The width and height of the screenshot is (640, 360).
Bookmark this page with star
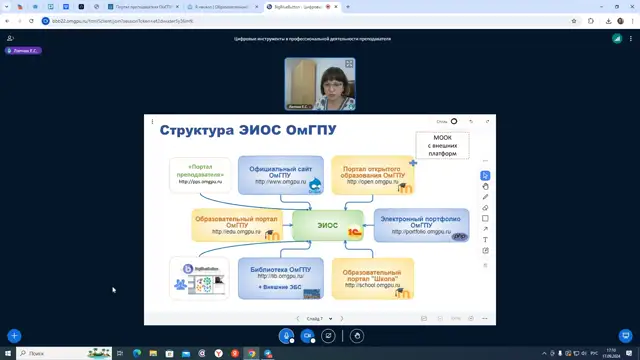click(574, 21)
